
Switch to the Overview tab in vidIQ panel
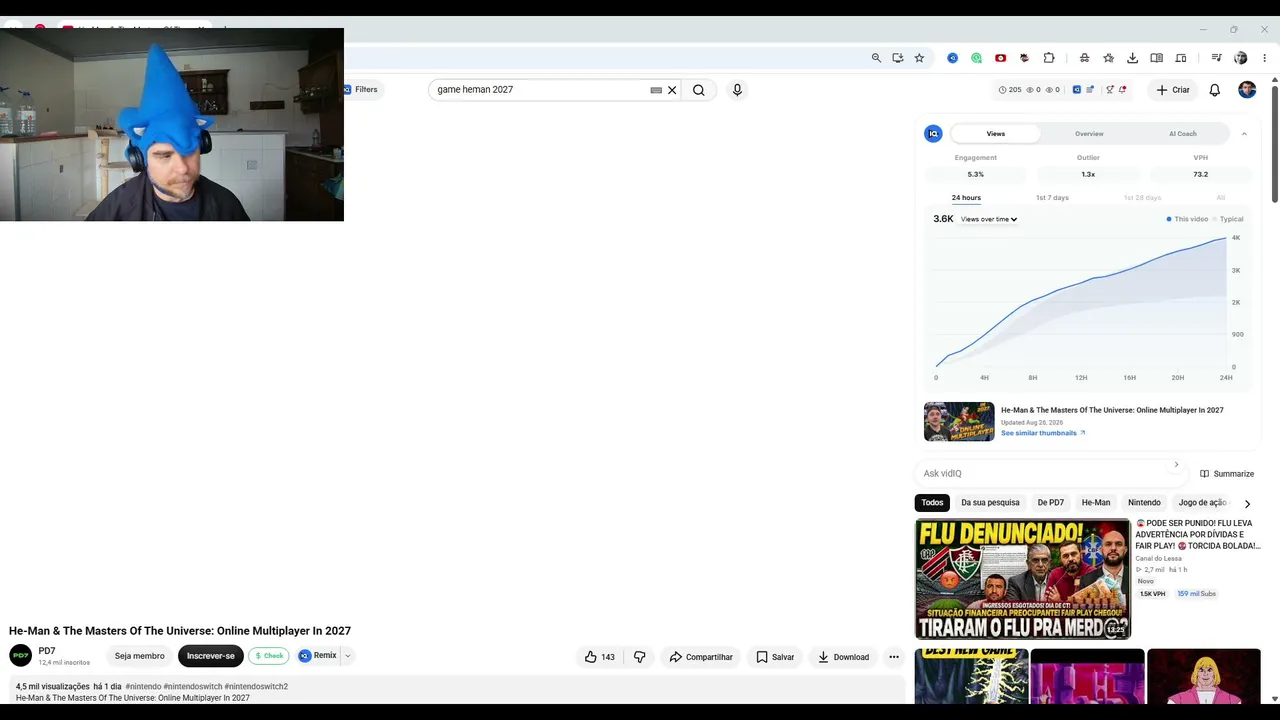[x=1089, y=134]
